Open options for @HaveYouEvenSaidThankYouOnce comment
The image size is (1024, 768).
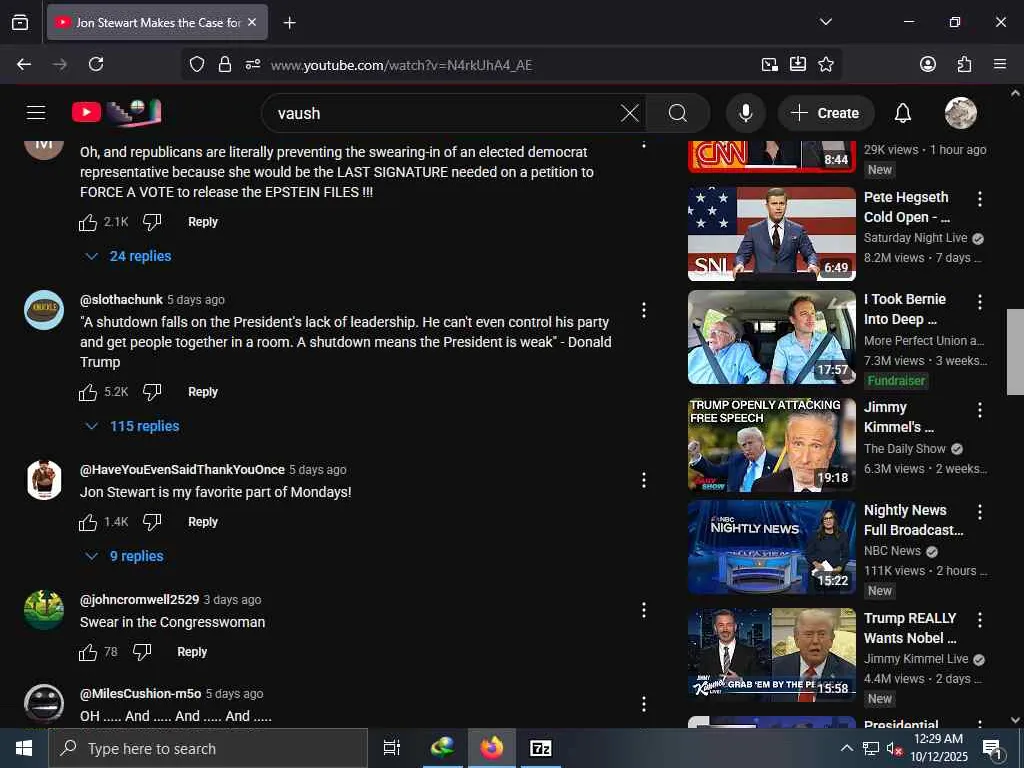tap(644, 480)
